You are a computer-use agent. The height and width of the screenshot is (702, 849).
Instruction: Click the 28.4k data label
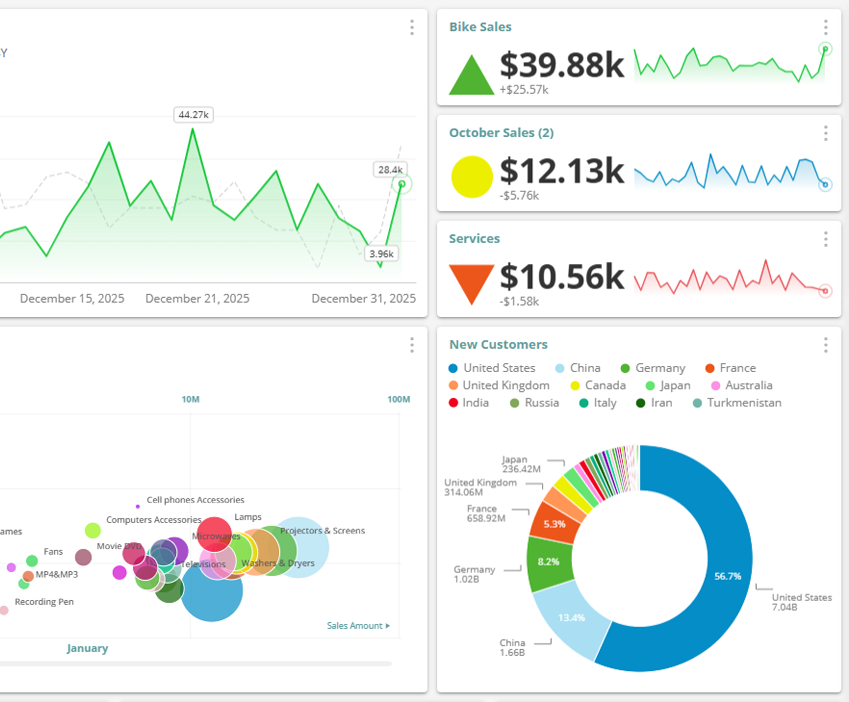pyautogui.click(x=390, y=170)
